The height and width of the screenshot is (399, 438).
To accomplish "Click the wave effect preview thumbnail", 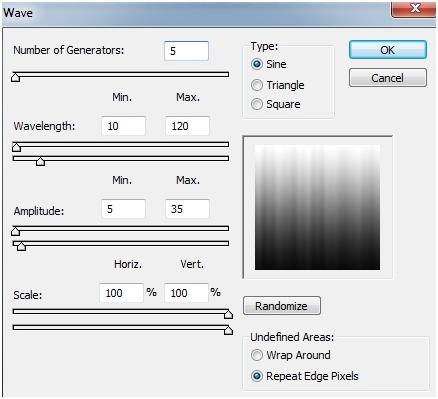I will (x=317, y=207).
